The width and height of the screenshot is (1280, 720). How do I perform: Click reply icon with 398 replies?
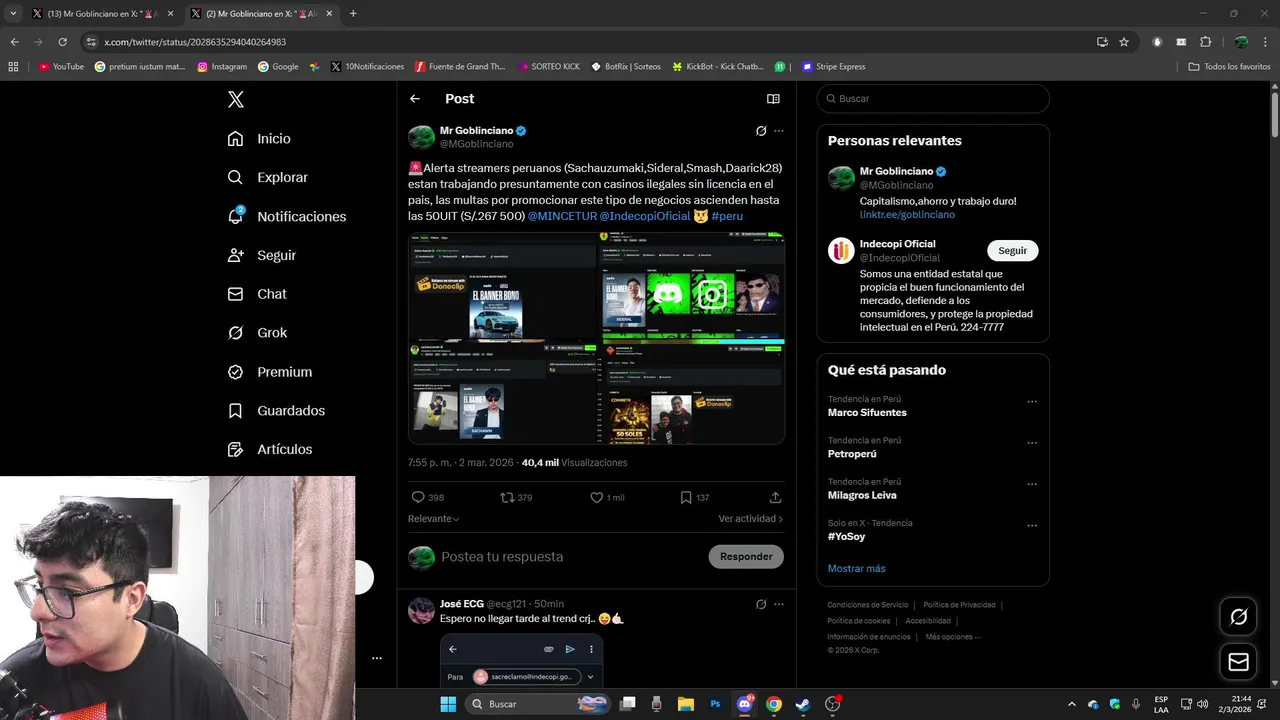(x=418, y=497)
